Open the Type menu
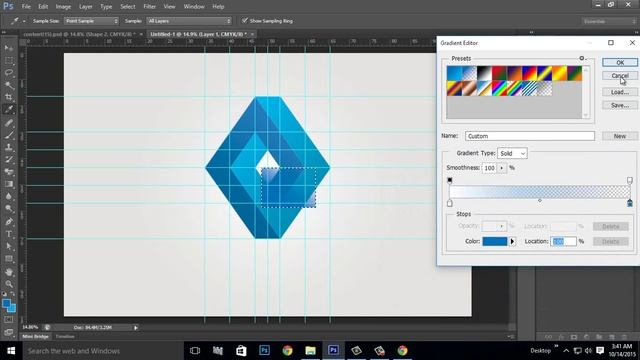This screenshot has height=360, width=640. [x=106, y=7]
